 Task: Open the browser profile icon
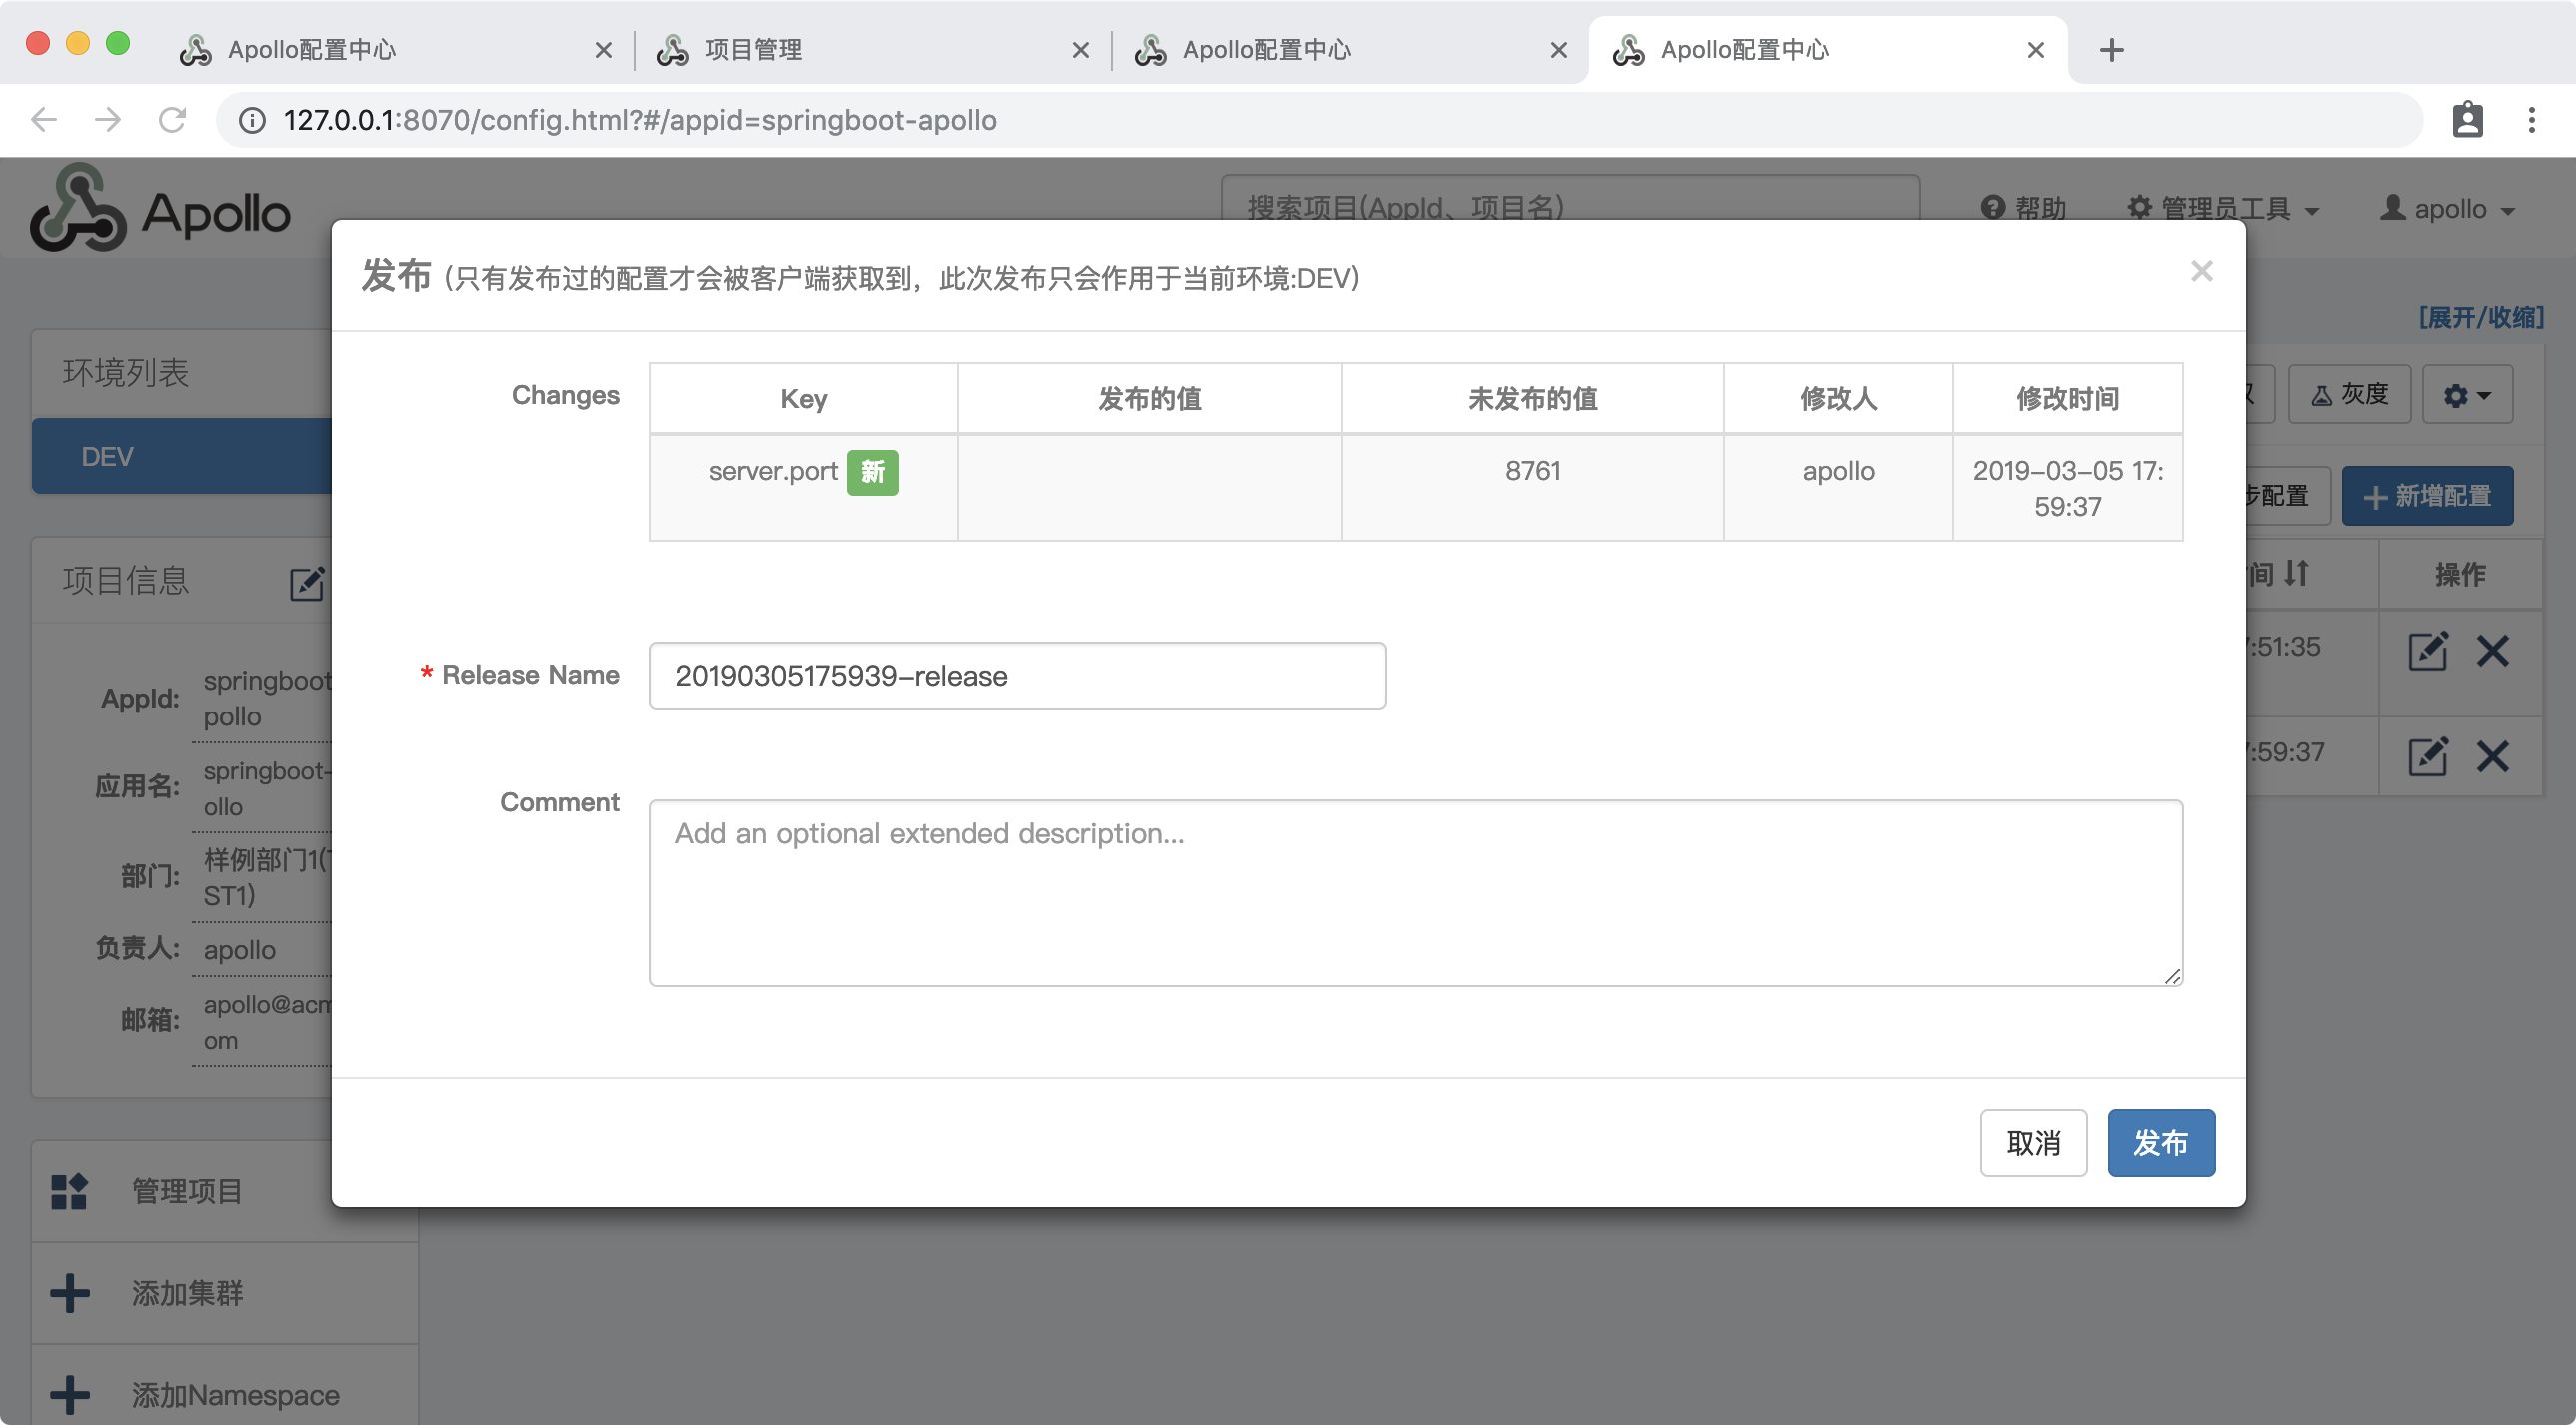2467,120
